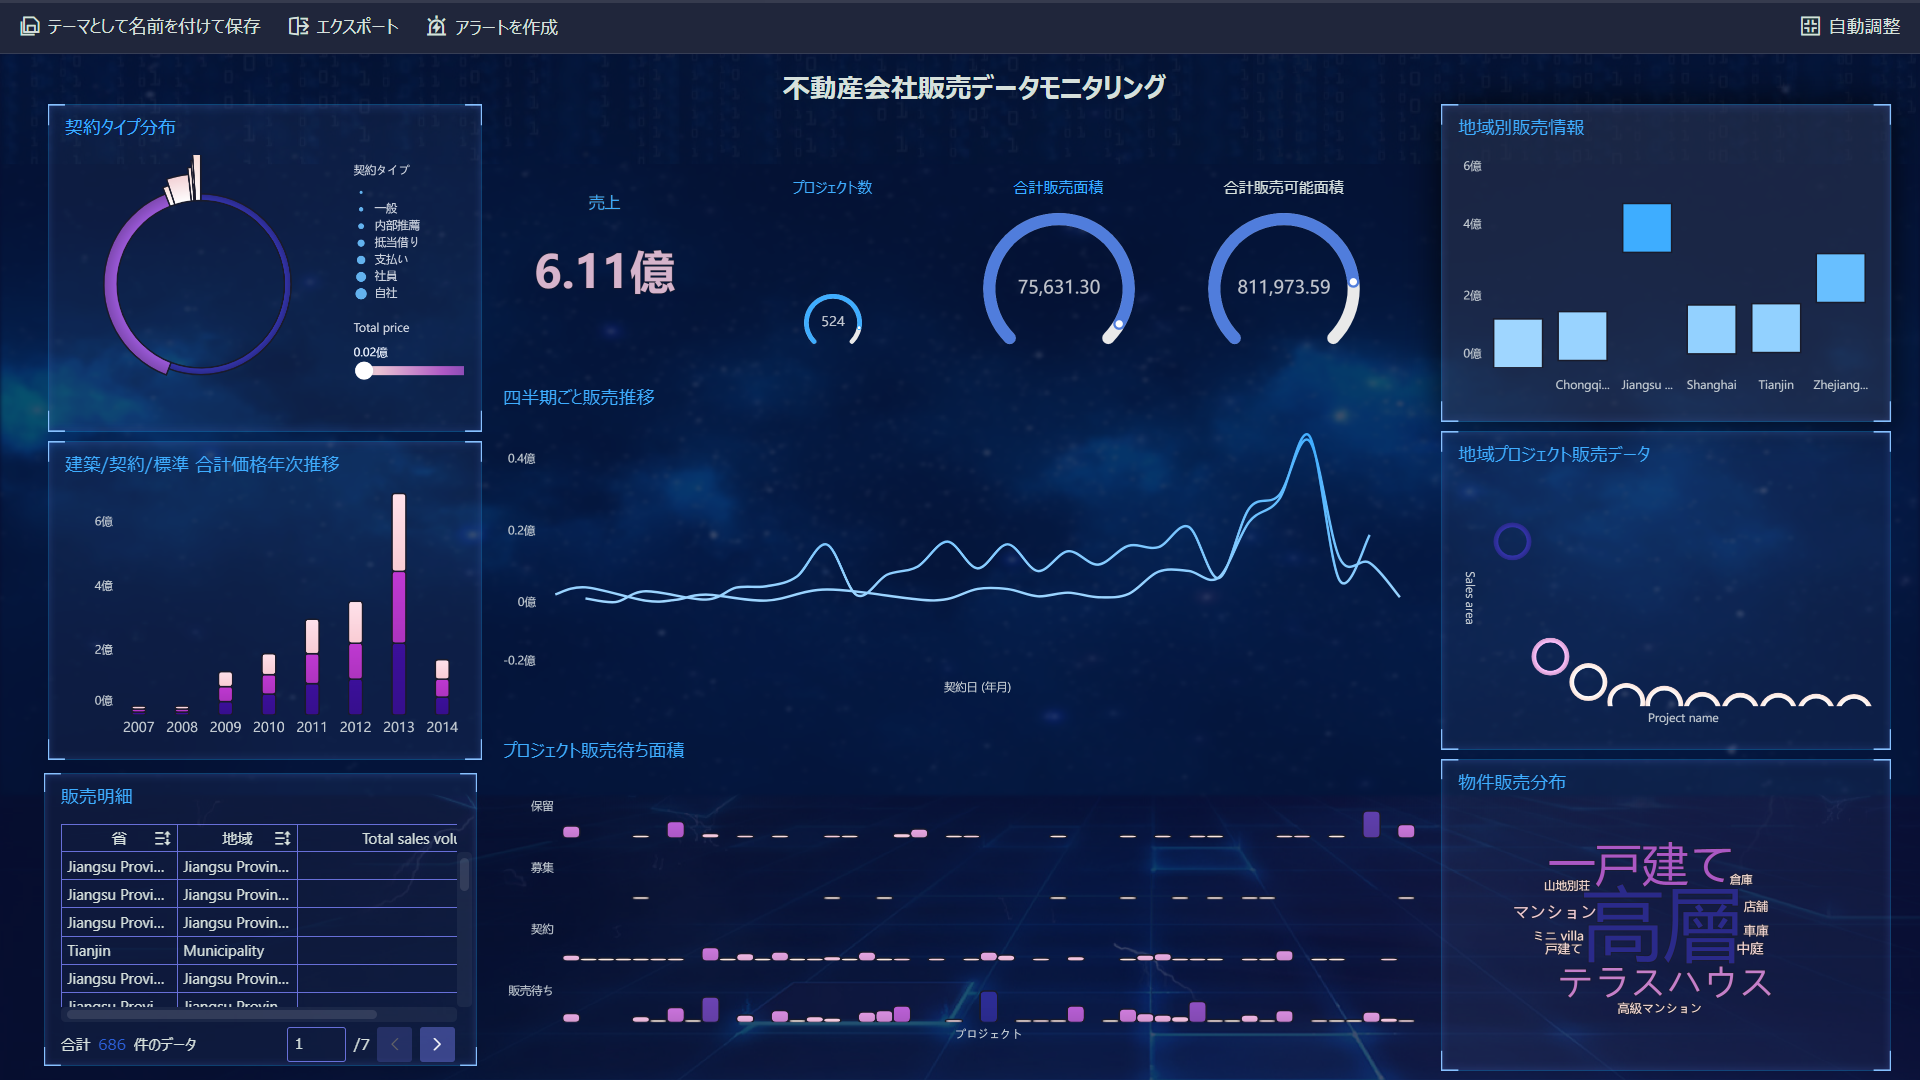
Task: Click the Export icon in toolbar
Action: click(x=298, y=27)
